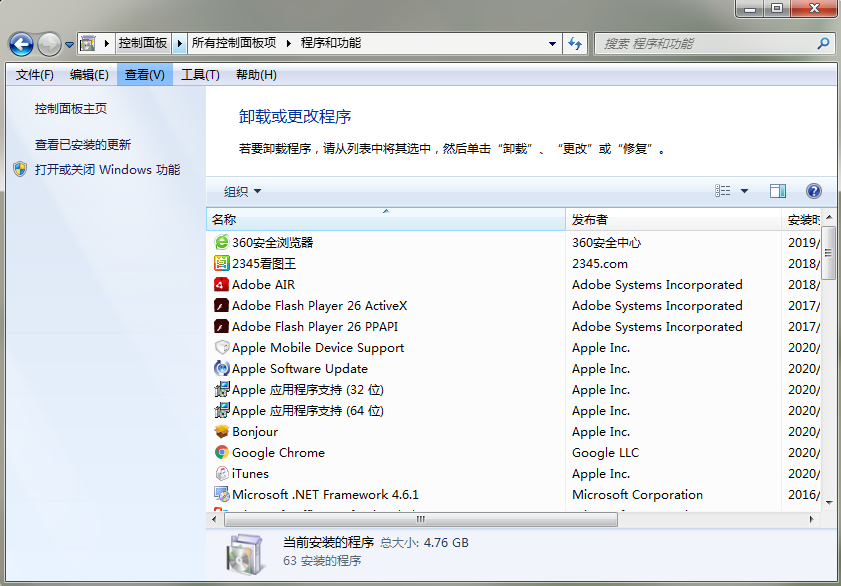Expand the arrow after 控制面板 breadcrumb
Image resolution: width=841 pixels, height=586 pixels.
point(180,43)
